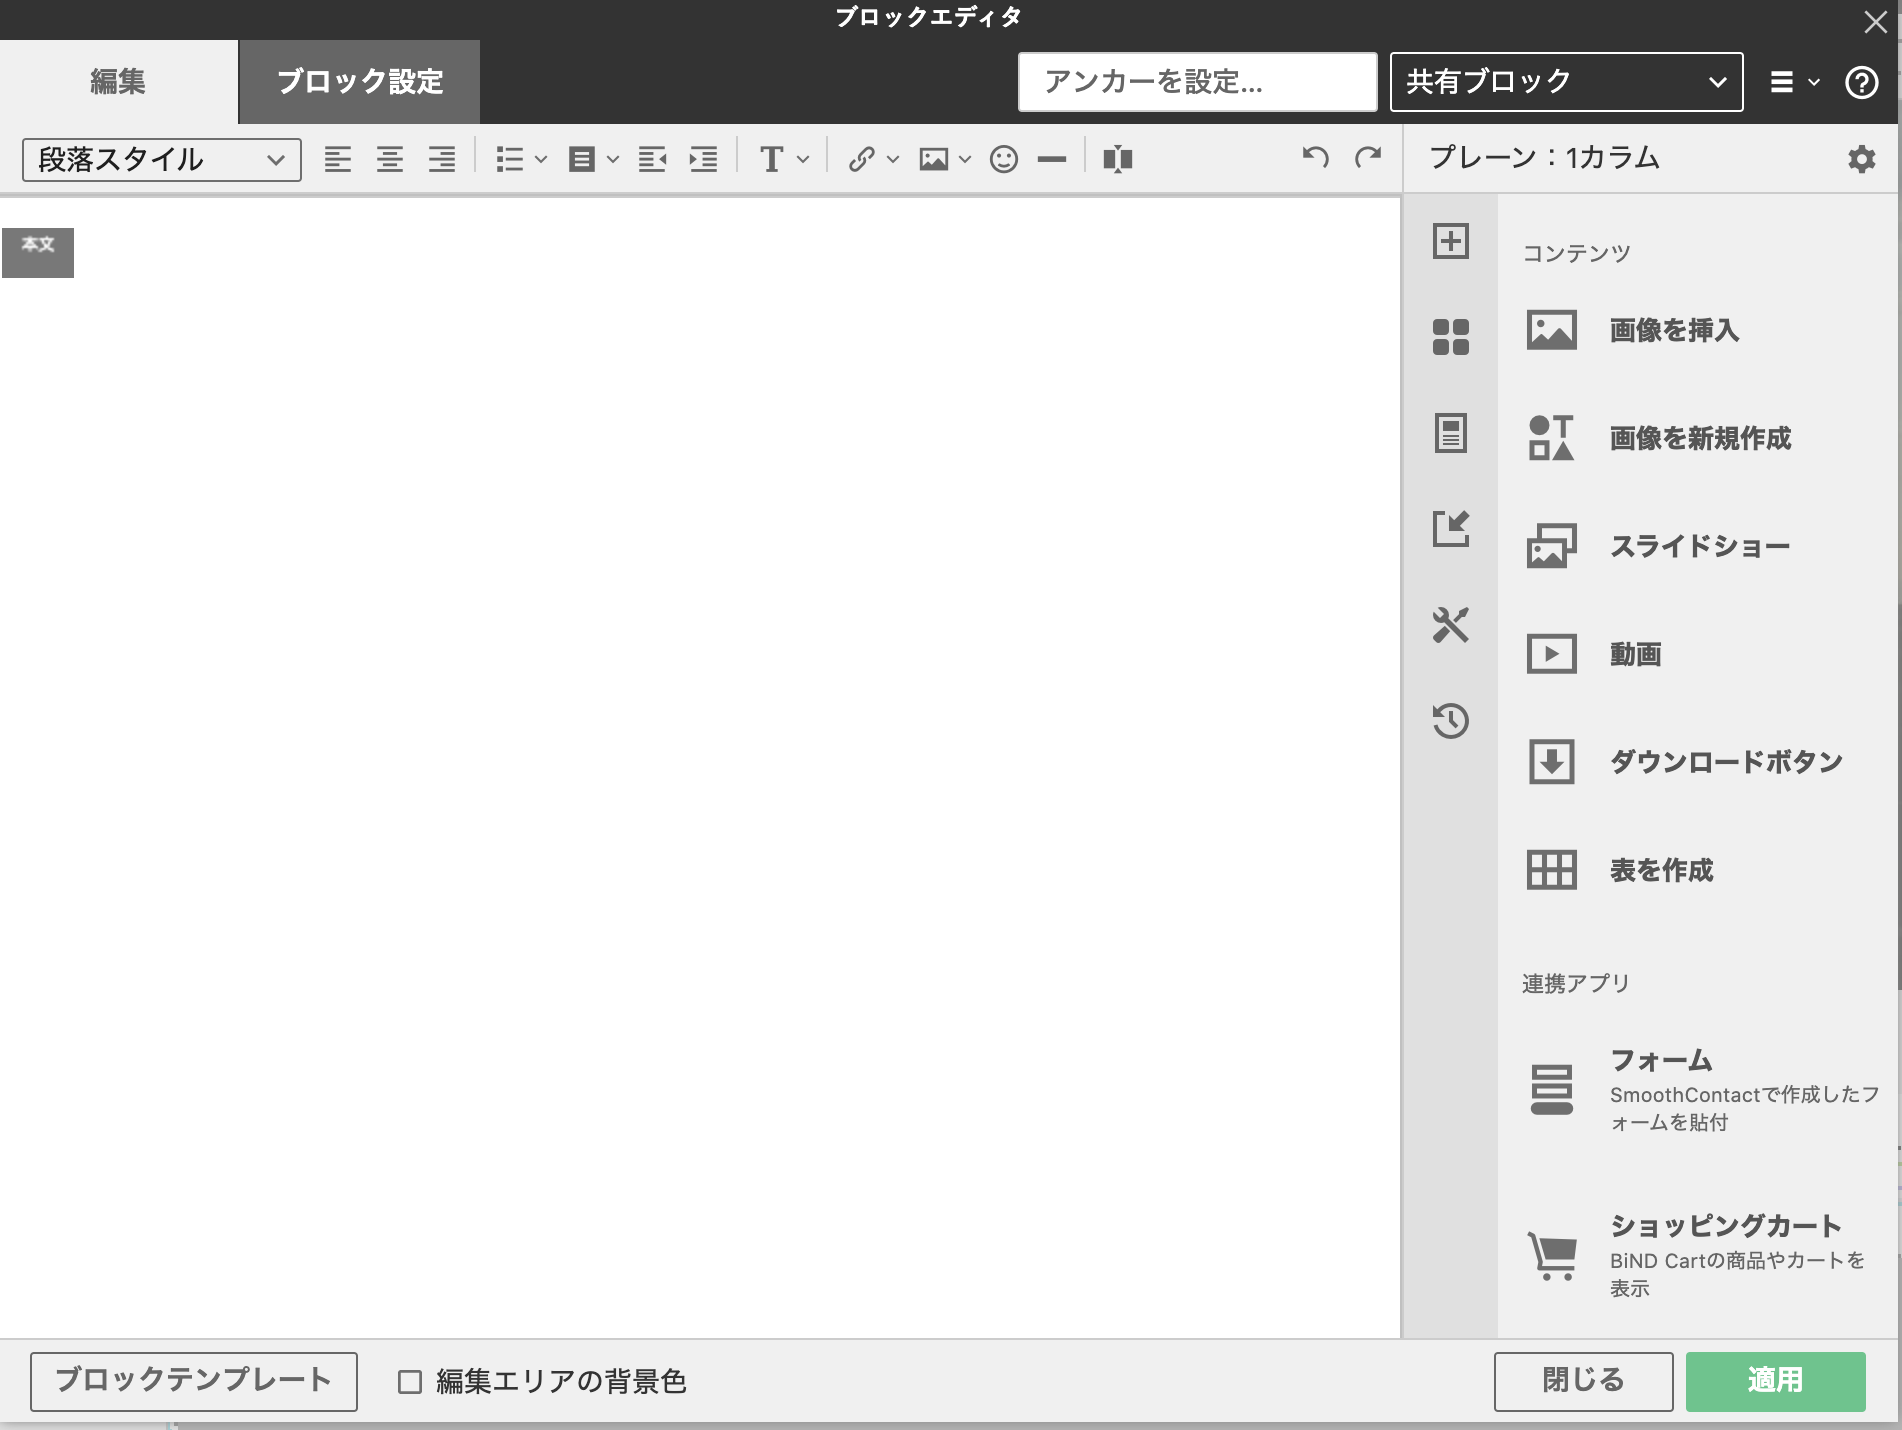
Task: Click the insert link icon
Action: (x=861, y=159)
